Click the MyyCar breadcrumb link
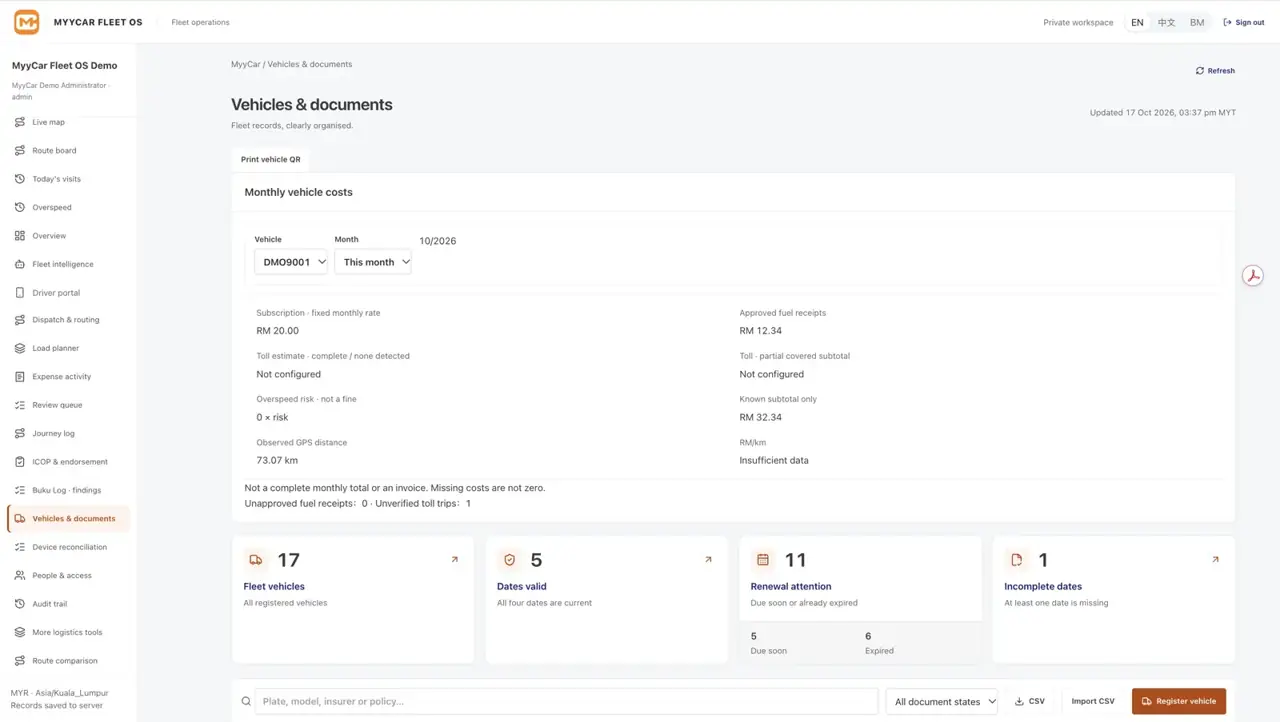Image resolution: width=1280 pixels, height=722 pixels. (245, 64)
